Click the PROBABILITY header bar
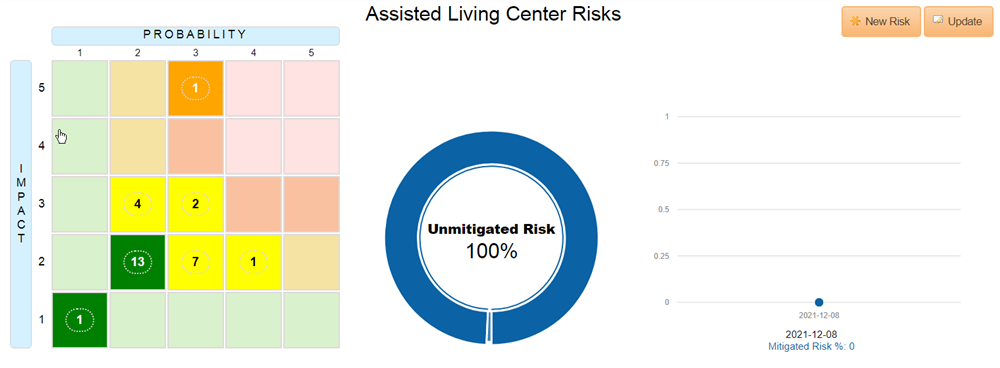 pos(195,35)
